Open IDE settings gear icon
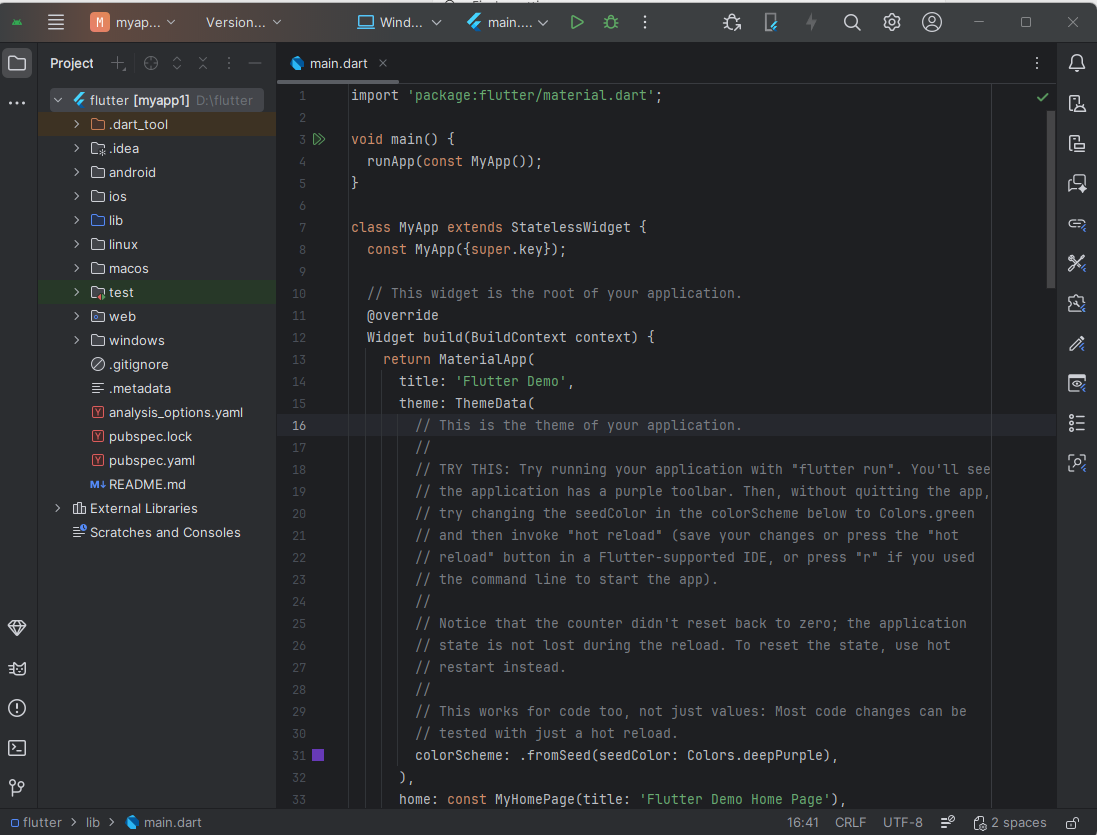The height and width of the screenshot is (835, 1097). click(x=892, y=22)
